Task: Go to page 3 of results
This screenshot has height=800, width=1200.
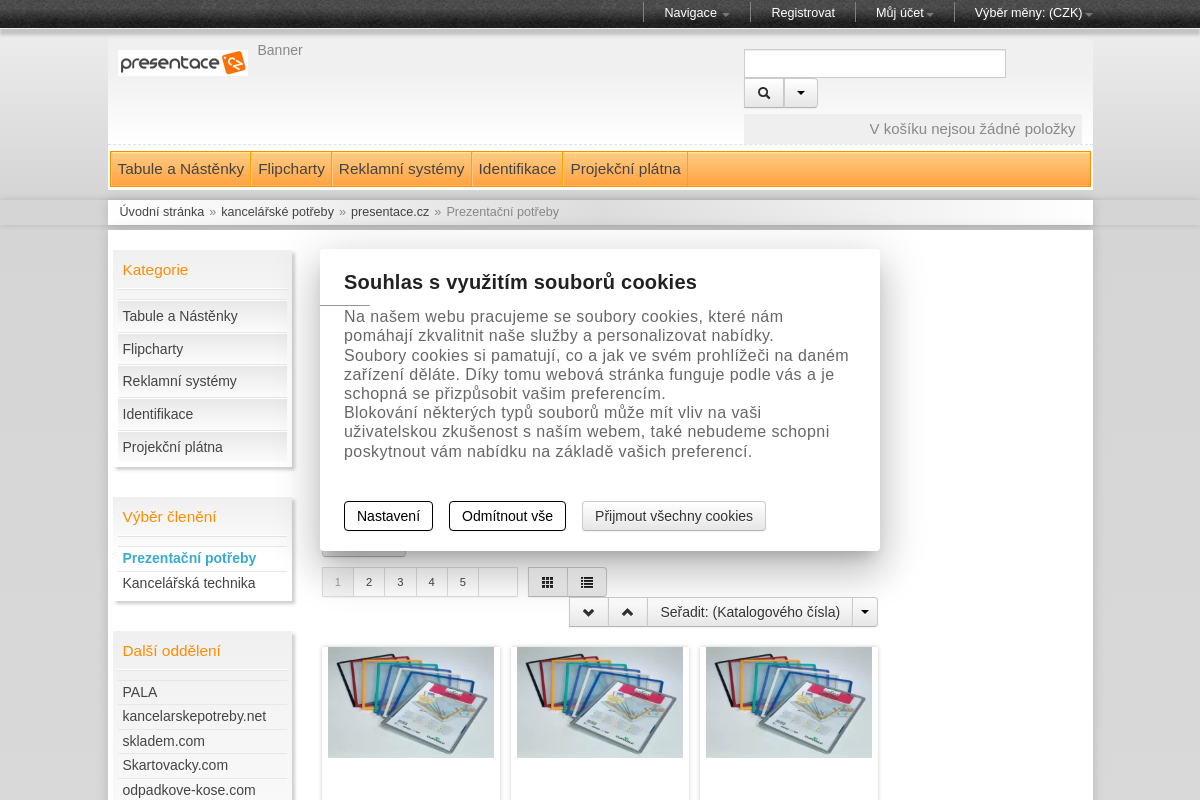Action: (400, 582)
